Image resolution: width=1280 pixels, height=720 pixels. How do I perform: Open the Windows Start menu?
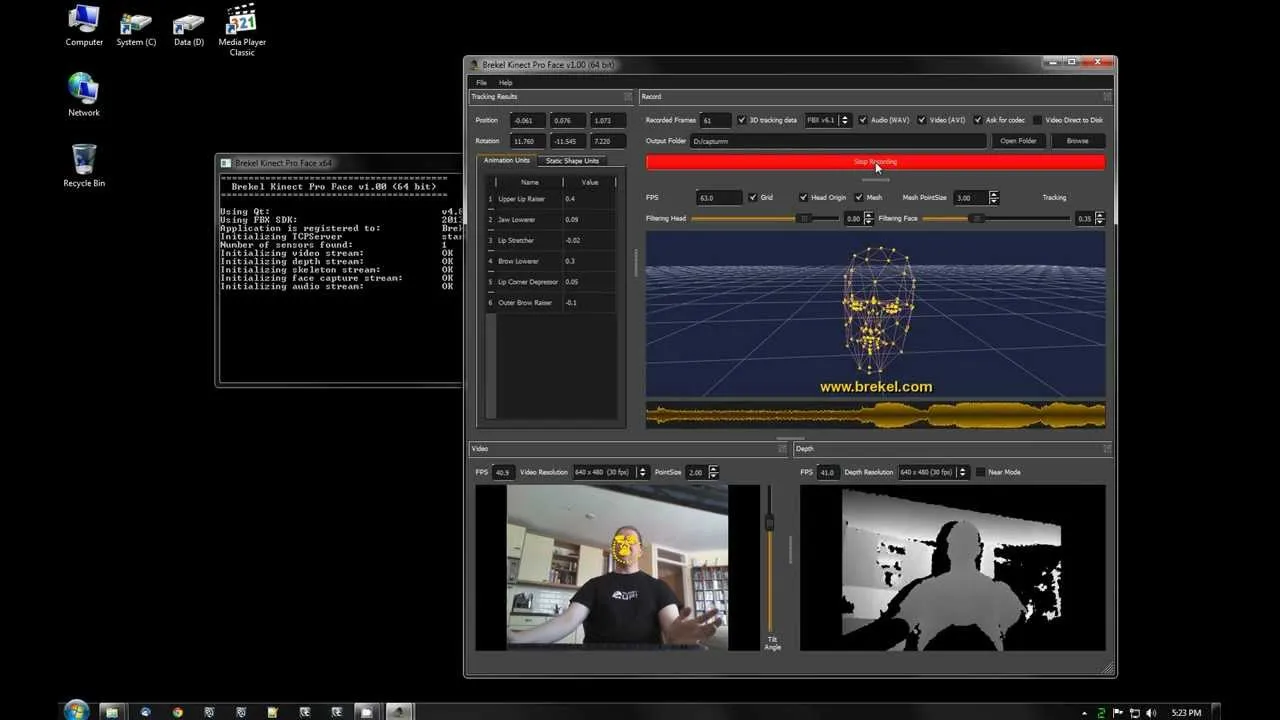click(76, 711)
